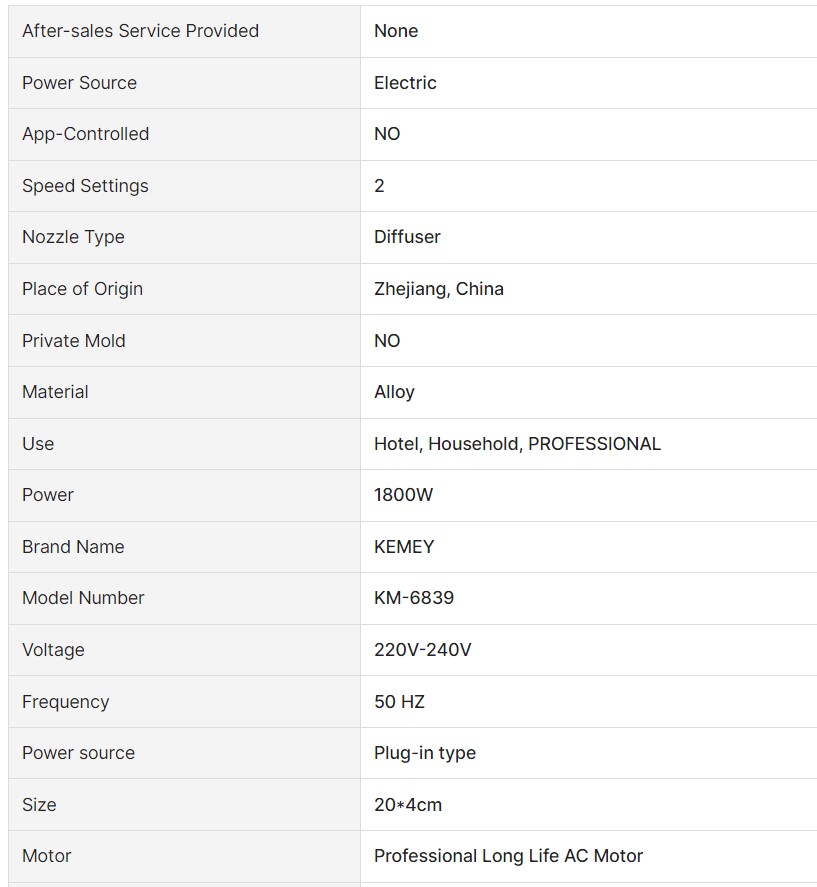817x887 pixels.
Task: Click the 'Model Number' row label
Action: (x=83, y=598)
